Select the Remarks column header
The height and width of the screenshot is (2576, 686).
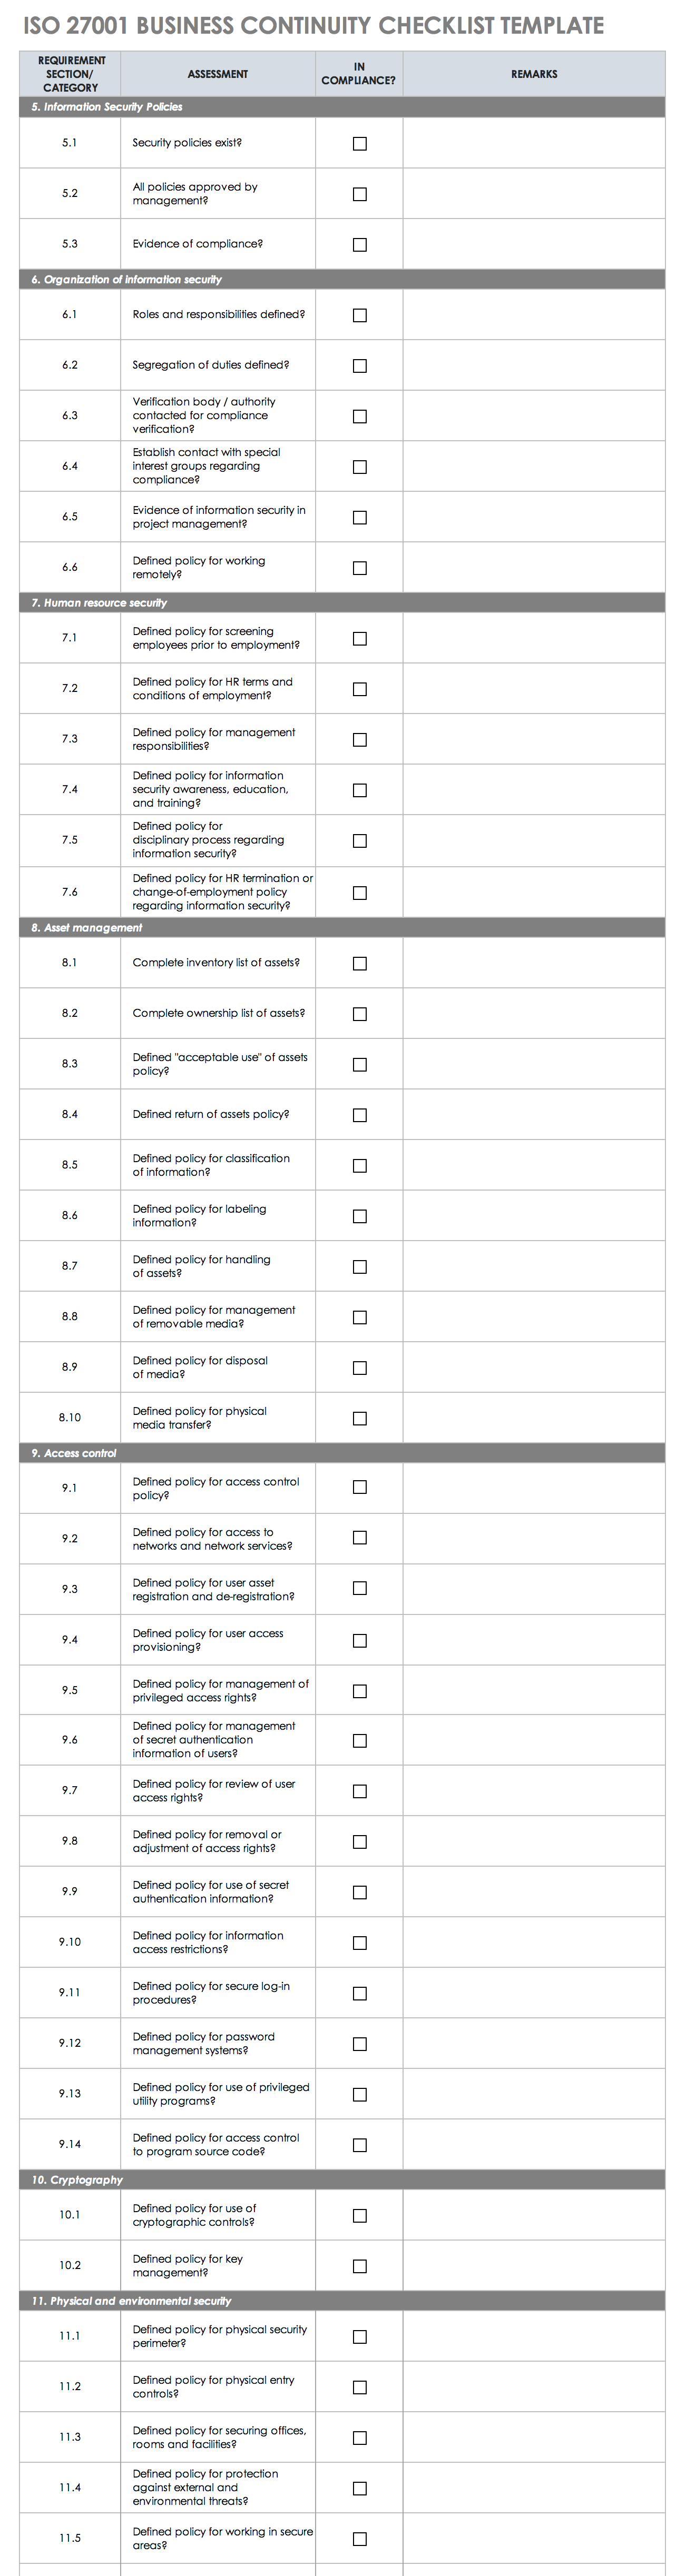tap(534, 74)
